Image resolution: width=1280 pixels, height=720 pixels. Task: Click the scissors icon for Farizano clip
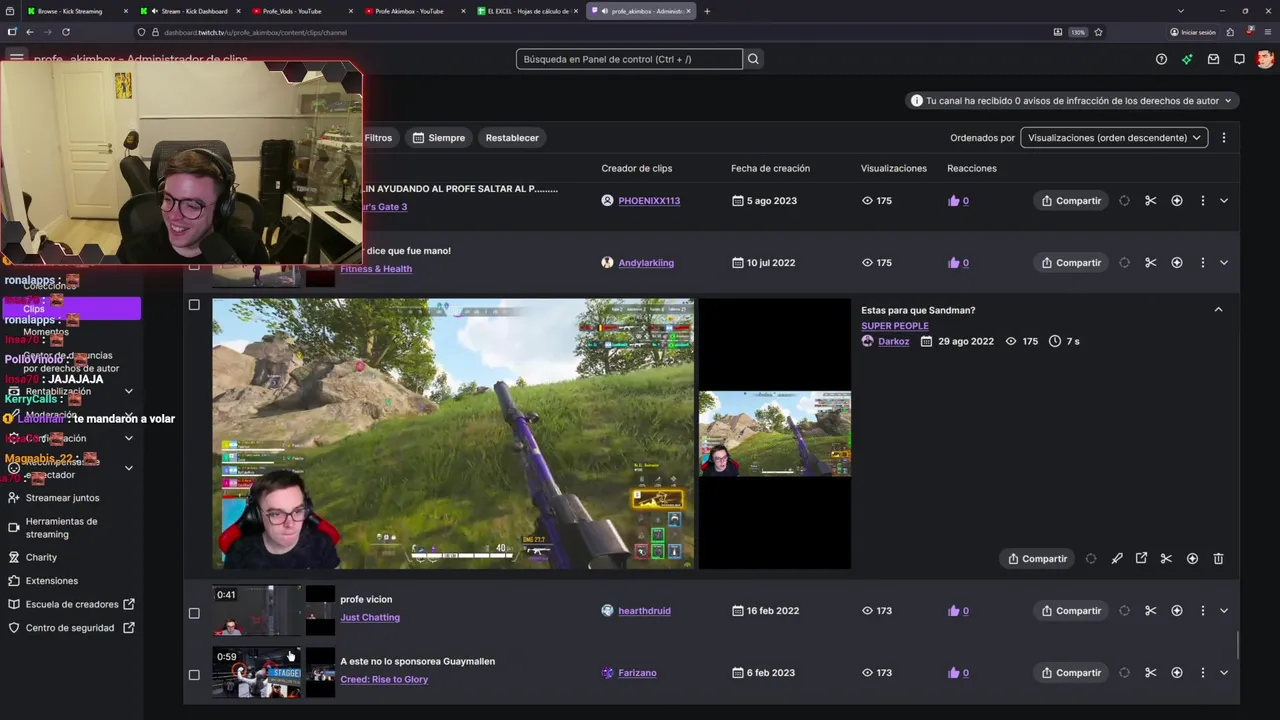1150,673
